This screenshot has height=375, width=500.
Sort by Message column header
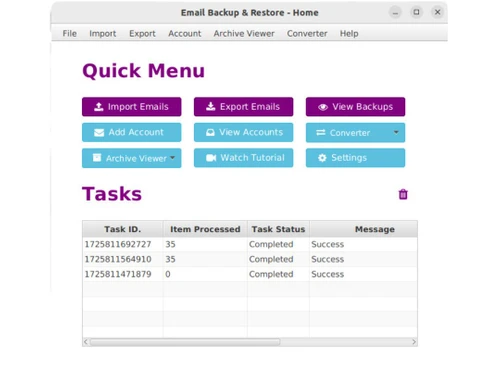(363, 229)
